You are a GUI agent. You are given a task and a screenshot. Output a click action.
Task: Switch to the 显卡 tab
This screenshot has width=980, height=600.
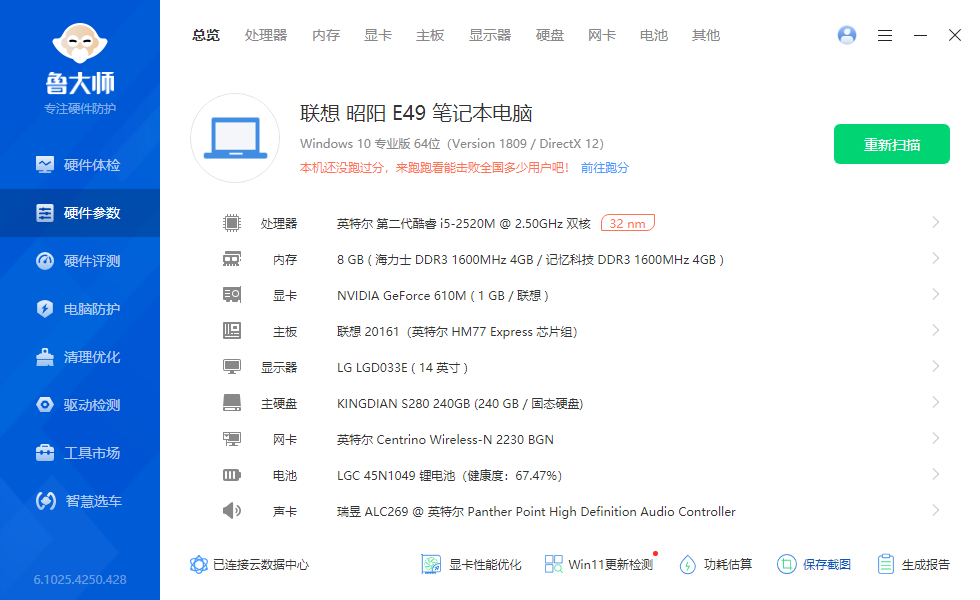pos(378,35)
